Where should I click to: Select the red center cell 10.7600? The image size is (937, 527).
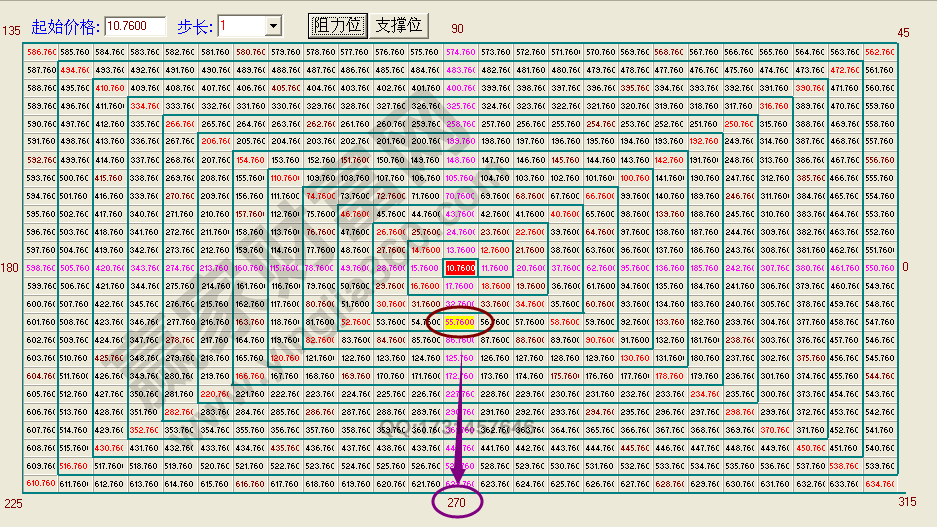click(x=460, y=268)
